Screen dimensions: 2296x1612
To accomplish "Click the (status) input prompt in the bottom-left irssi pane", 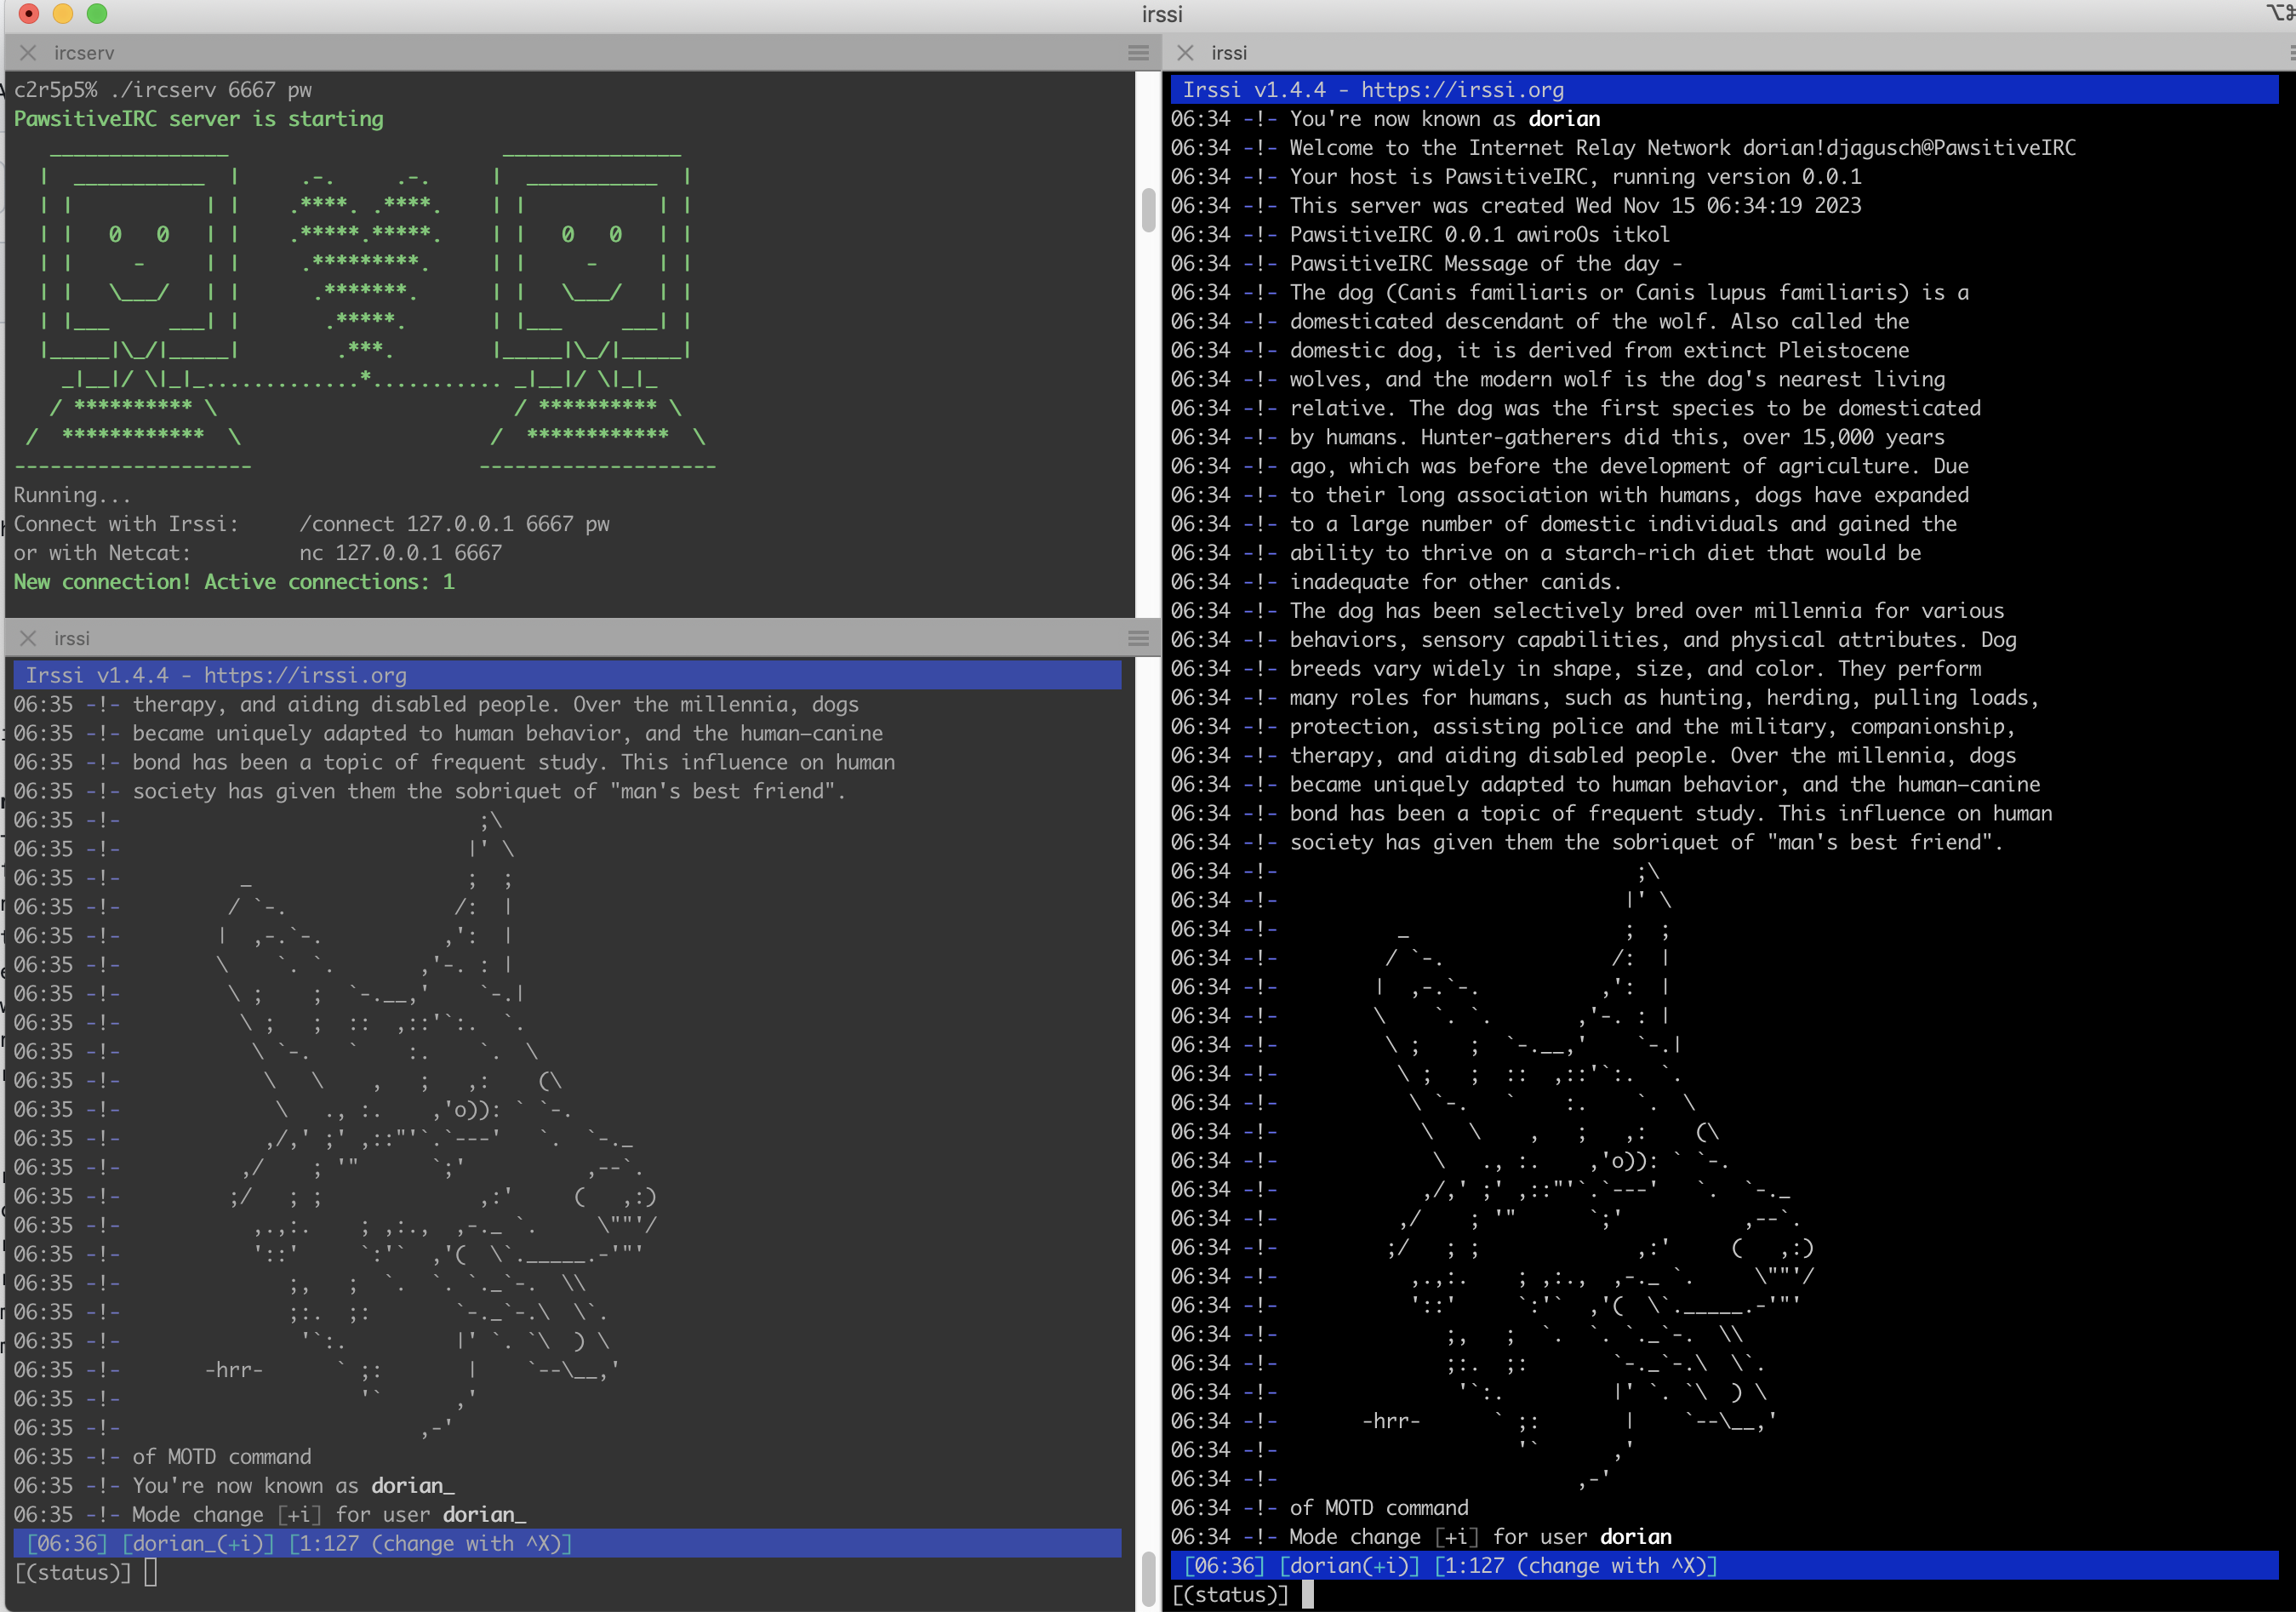I will pyautogui.click(x=72, y=1572).
